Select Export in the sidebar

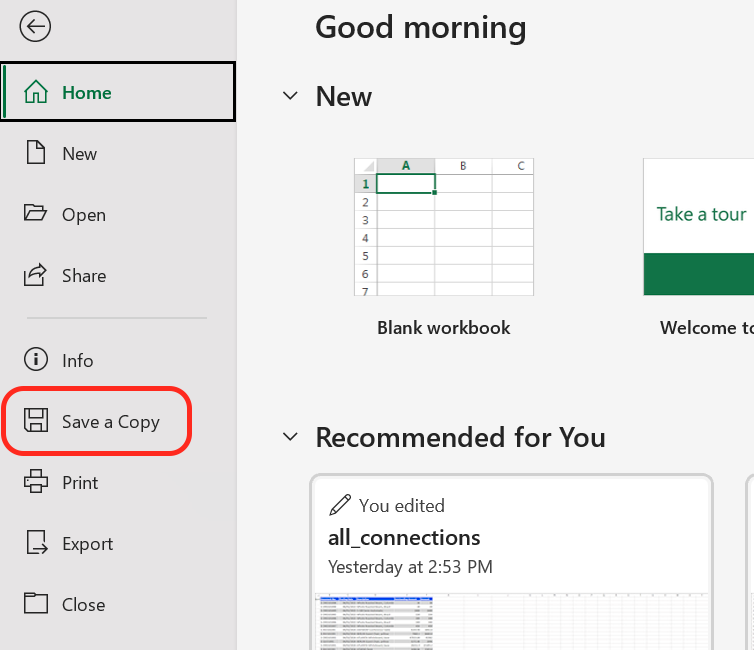tap(118, 543)
